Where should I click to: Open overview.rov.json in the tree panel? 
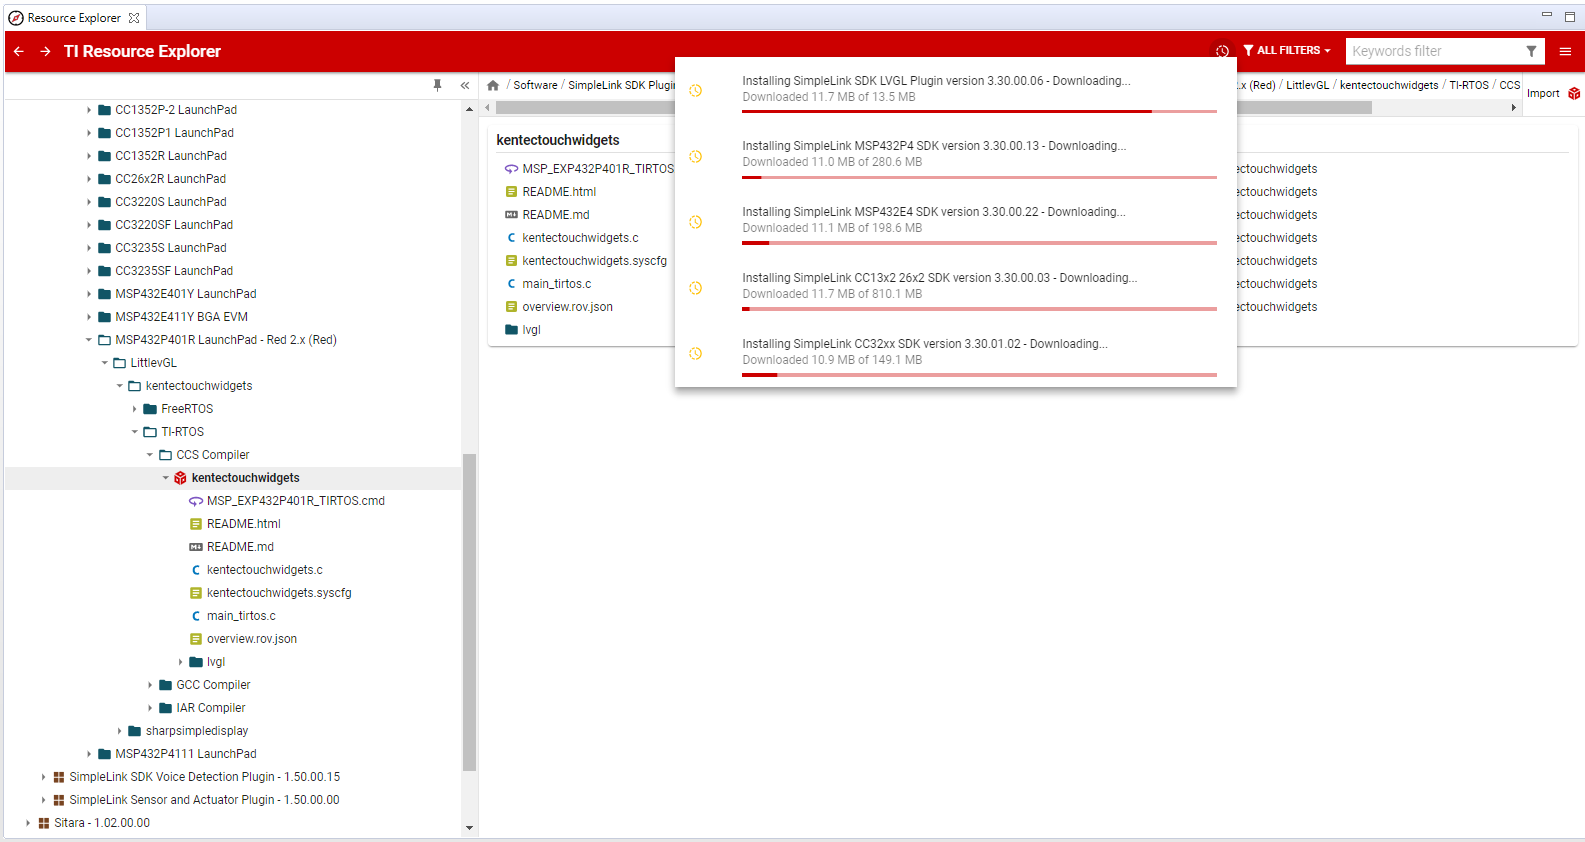tap(251, 639)
